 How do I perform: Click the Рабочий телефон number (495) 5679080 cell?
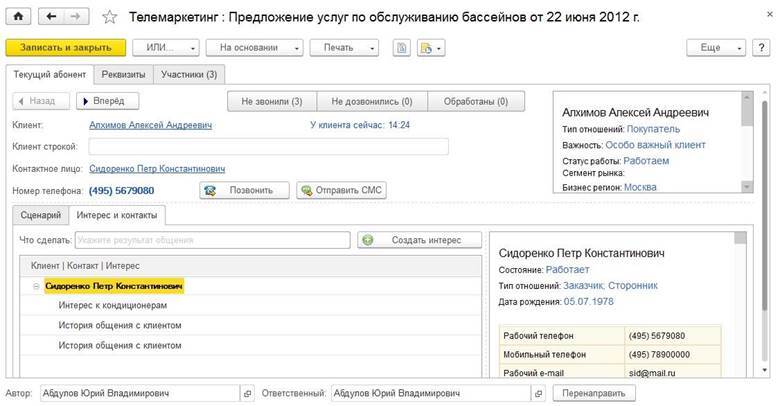pos(672,336)
